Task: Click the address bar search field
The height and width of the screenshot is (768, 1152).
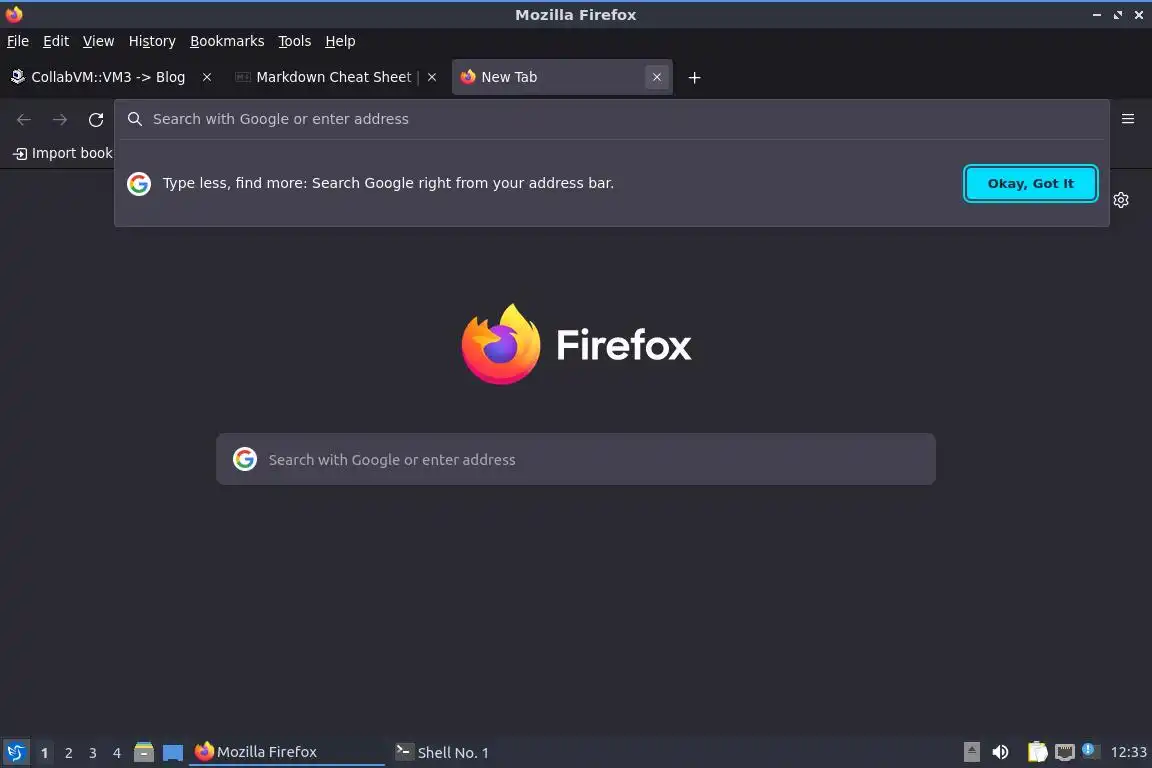Action: coord(611,119)
